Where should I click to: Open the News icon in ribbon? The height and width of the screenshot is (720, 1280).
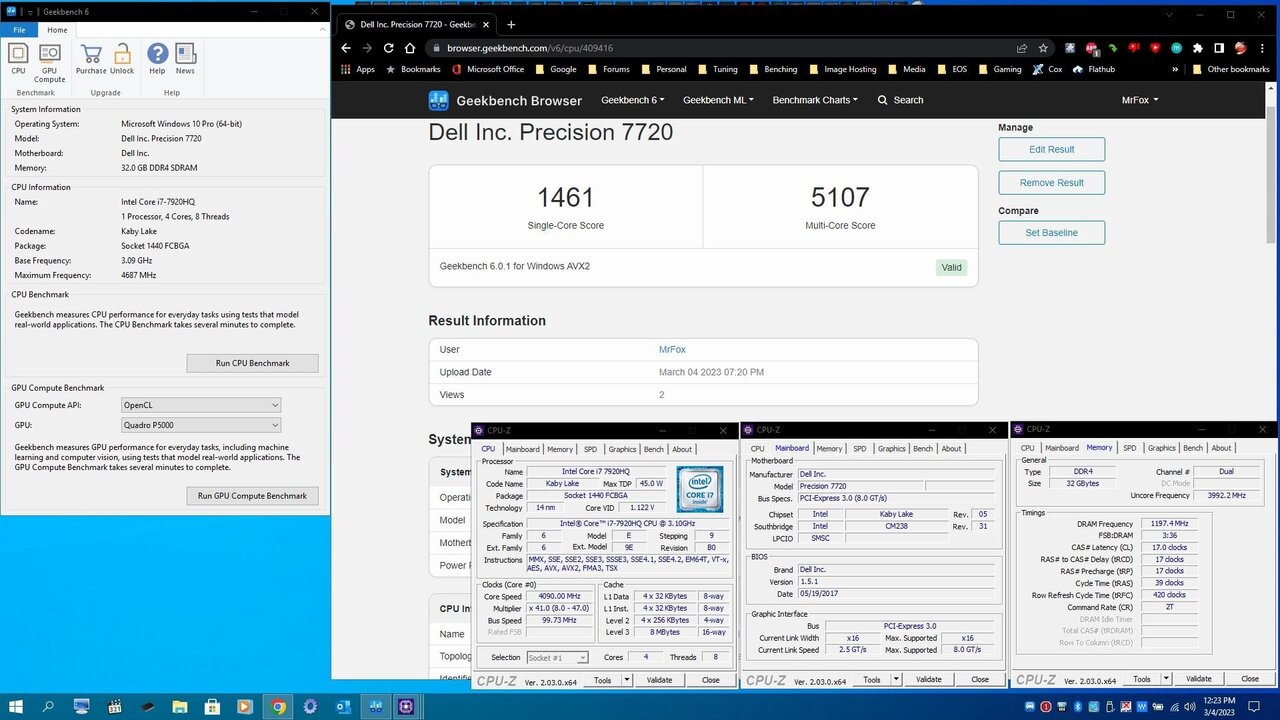click(x=185, y=59)
